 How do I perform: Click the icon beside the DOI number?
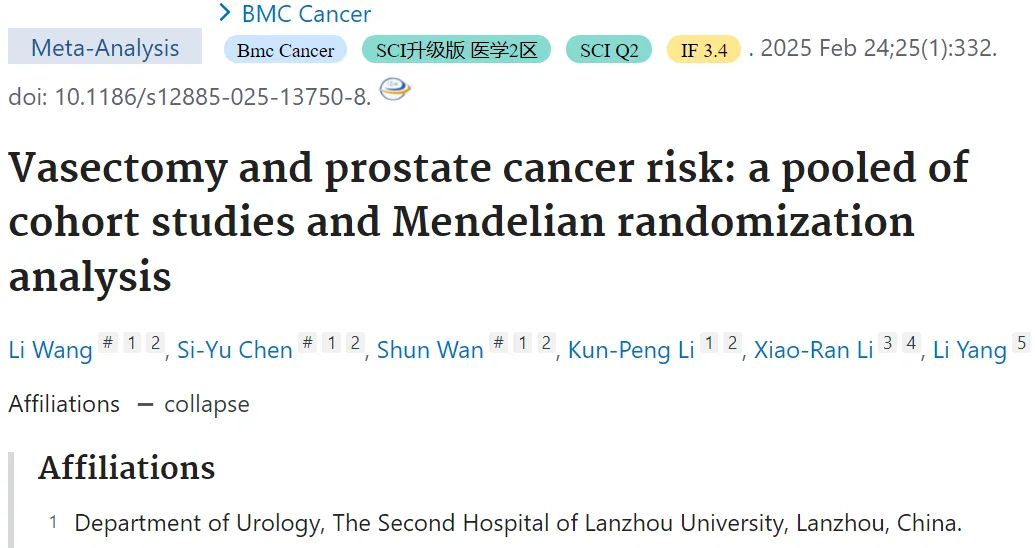click(395, 89)
